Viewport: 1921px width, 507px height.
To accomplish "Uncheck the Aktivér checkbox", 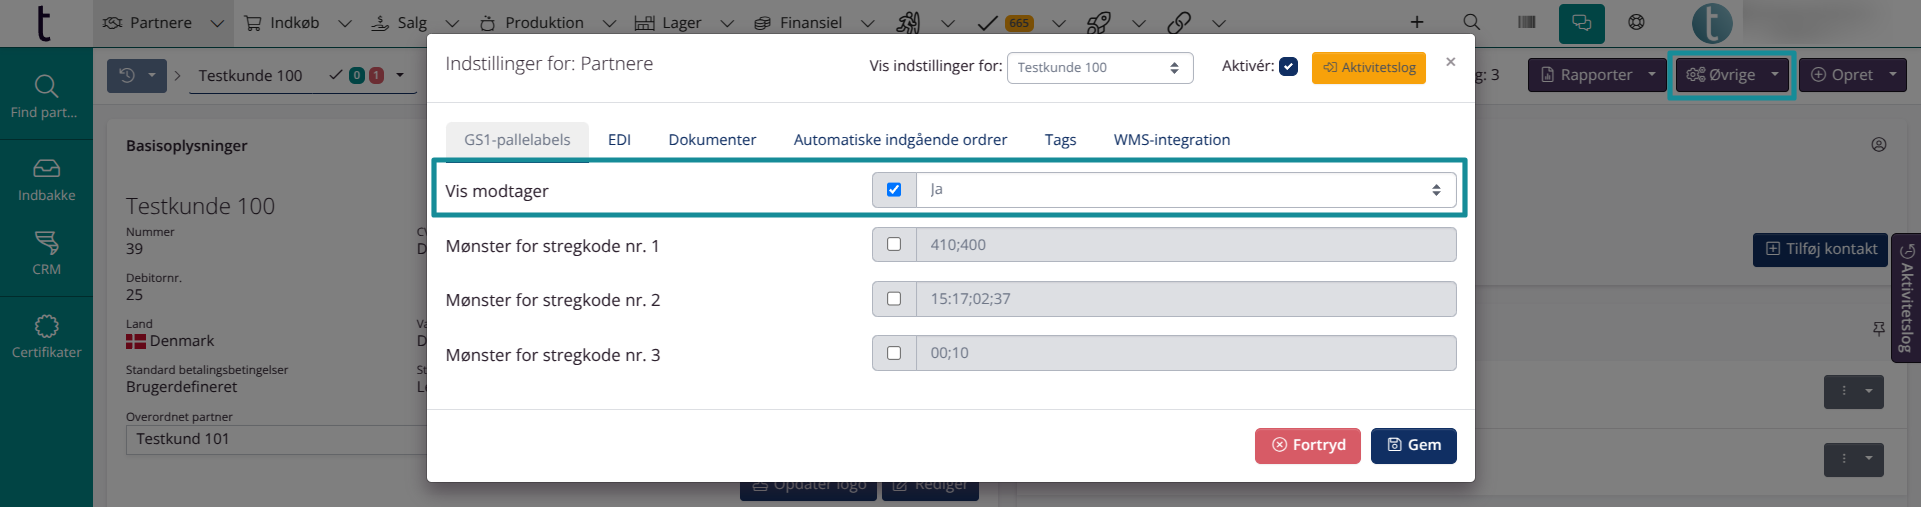I will [1288, 67].
